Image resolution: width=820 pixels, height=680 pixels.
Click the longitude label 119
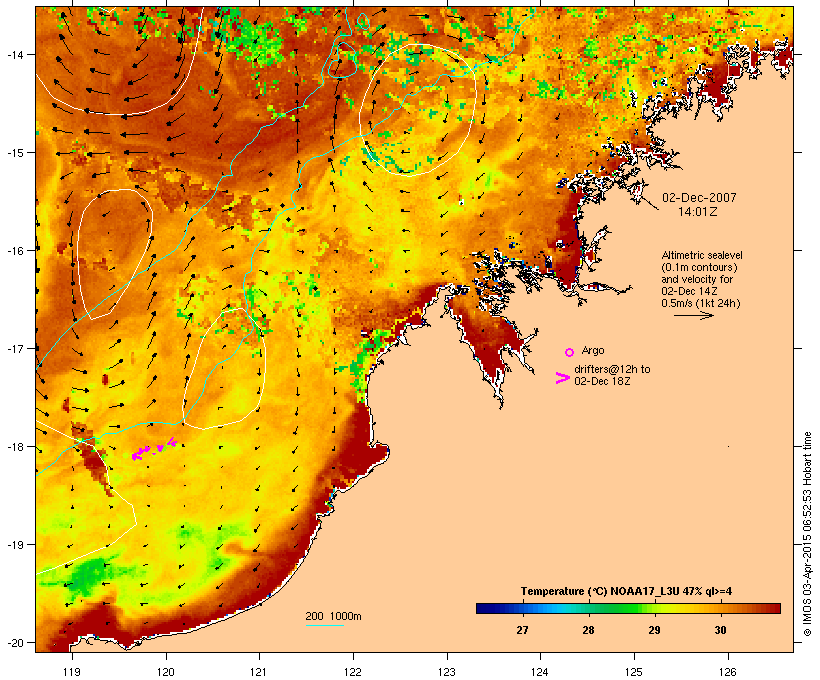(x=72, y=672)
